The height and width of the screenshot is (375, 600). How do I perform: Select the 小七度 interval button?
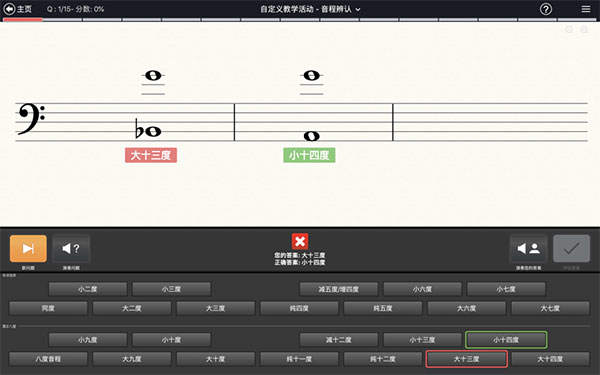506,289
